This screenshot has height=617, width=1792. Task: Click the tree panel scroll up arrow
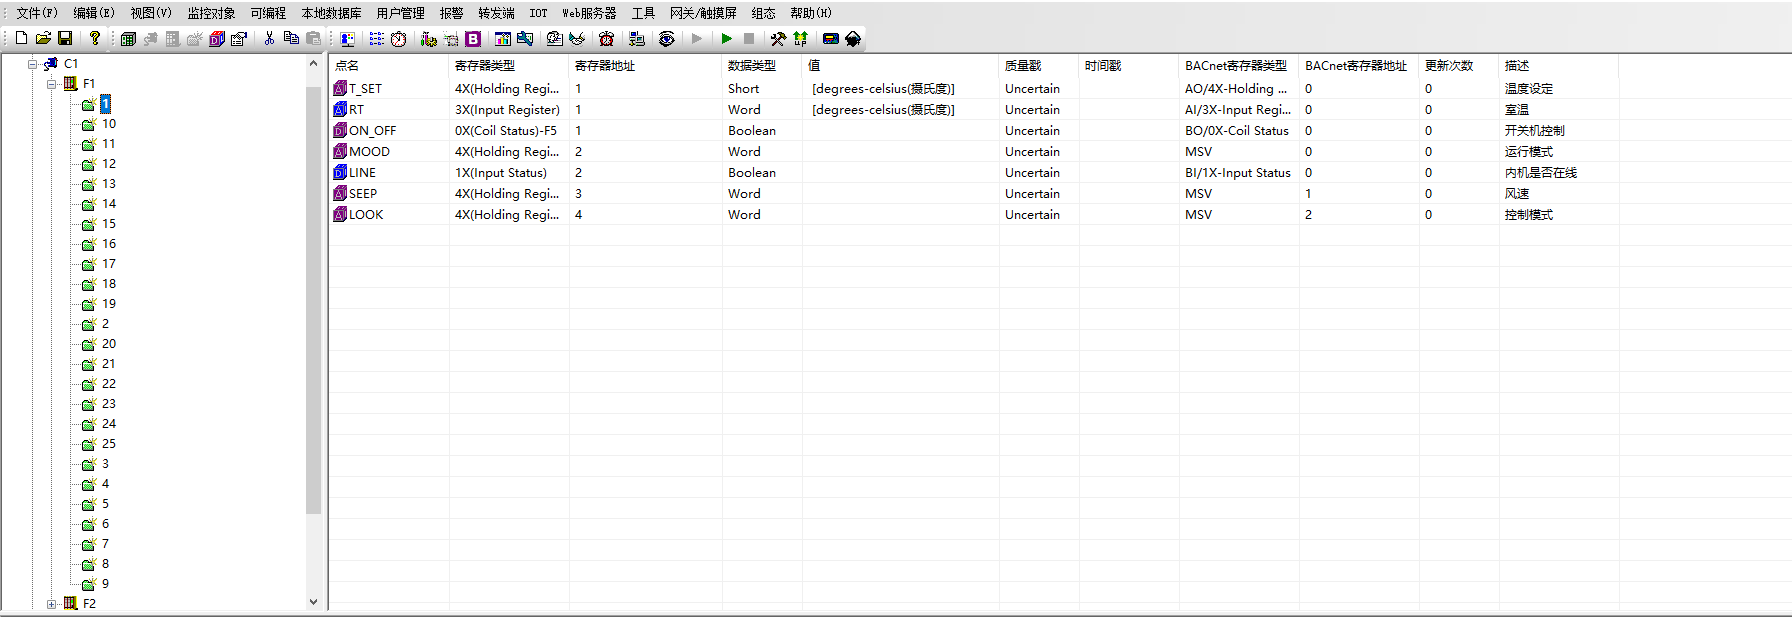pyautogui.click(x=313, y=63)
